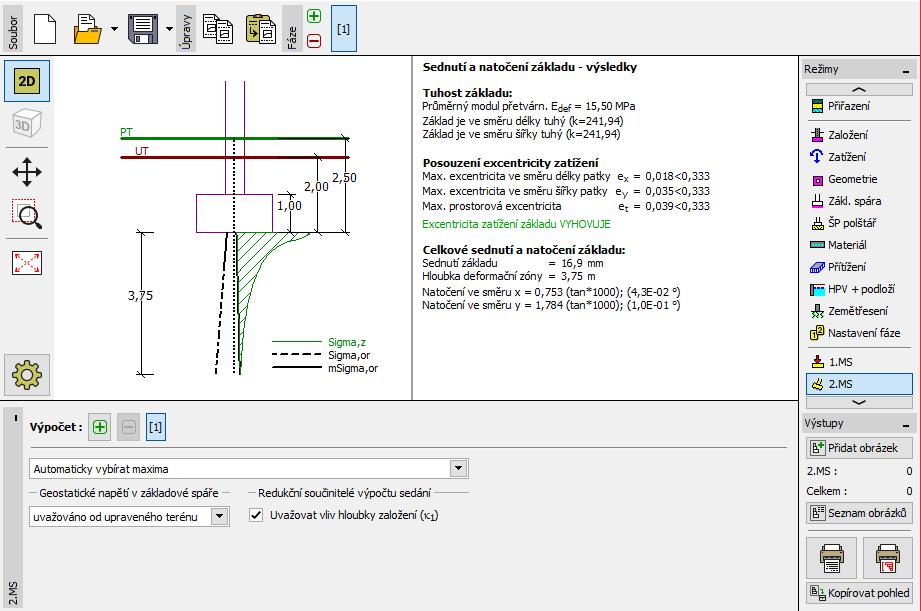Viewport: 921px width, 611px height.
Task: Click the Zemětřesení mode icon
Action: pos(817,311)
